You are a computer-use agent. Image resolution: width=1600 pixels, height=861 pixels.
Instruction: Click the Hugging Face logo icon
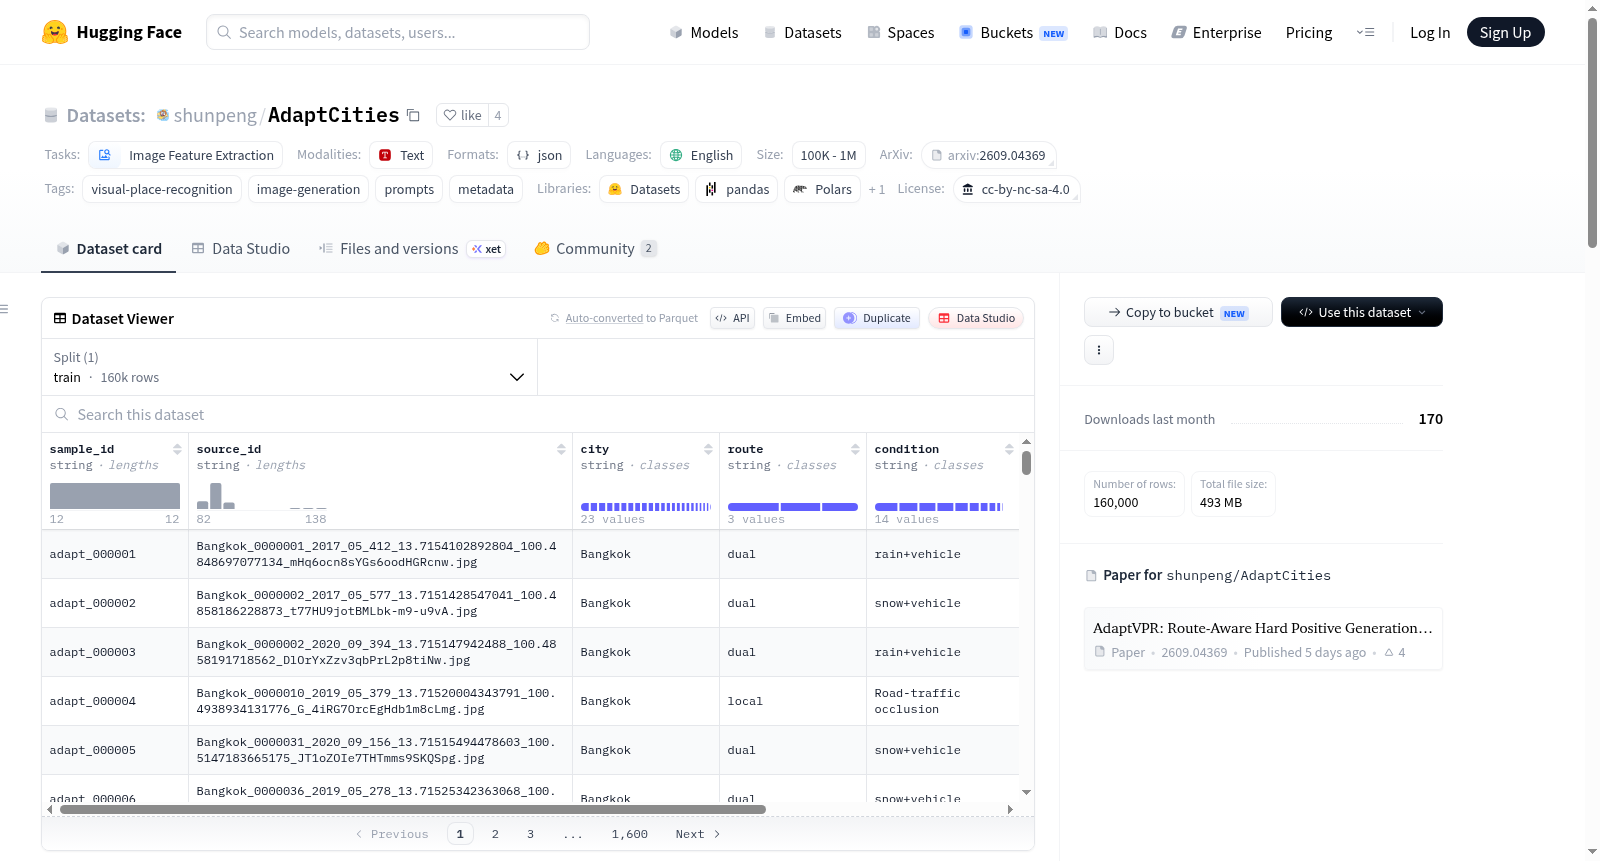coord(55,32)
